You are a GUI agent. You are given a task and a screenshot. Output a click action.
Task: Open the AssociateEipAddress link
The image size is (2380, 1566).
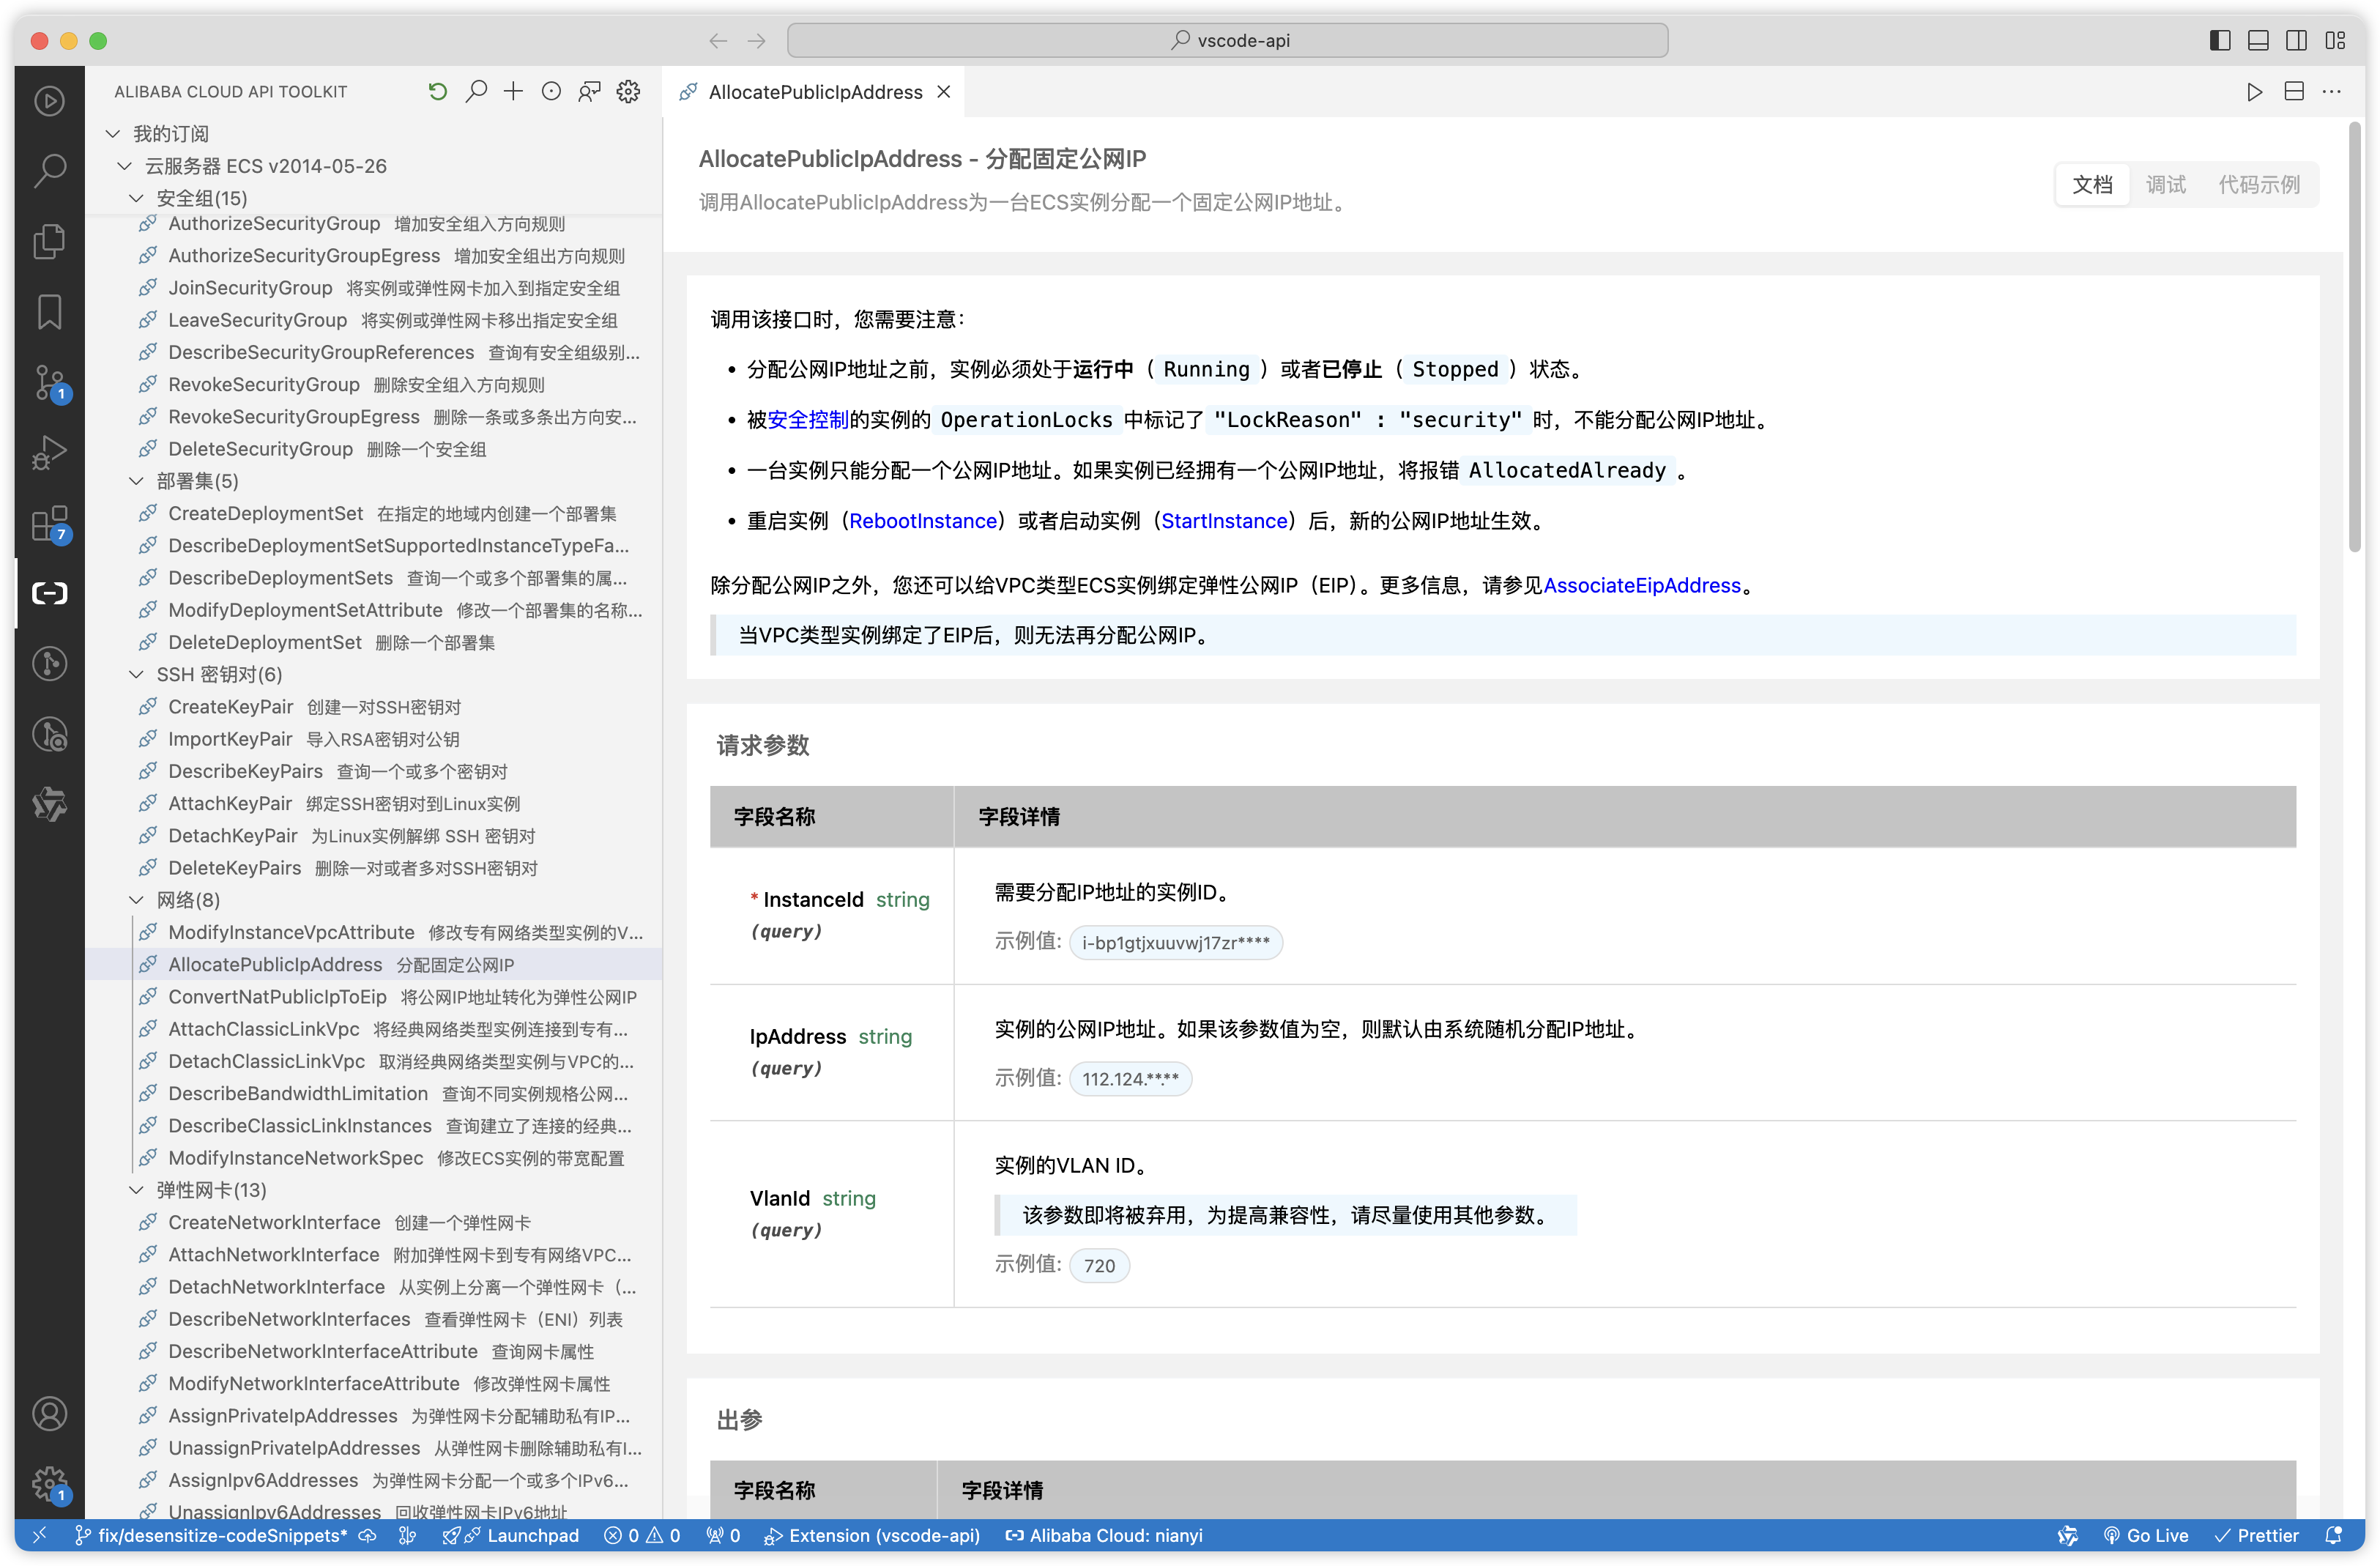[x=1643, y=585]
